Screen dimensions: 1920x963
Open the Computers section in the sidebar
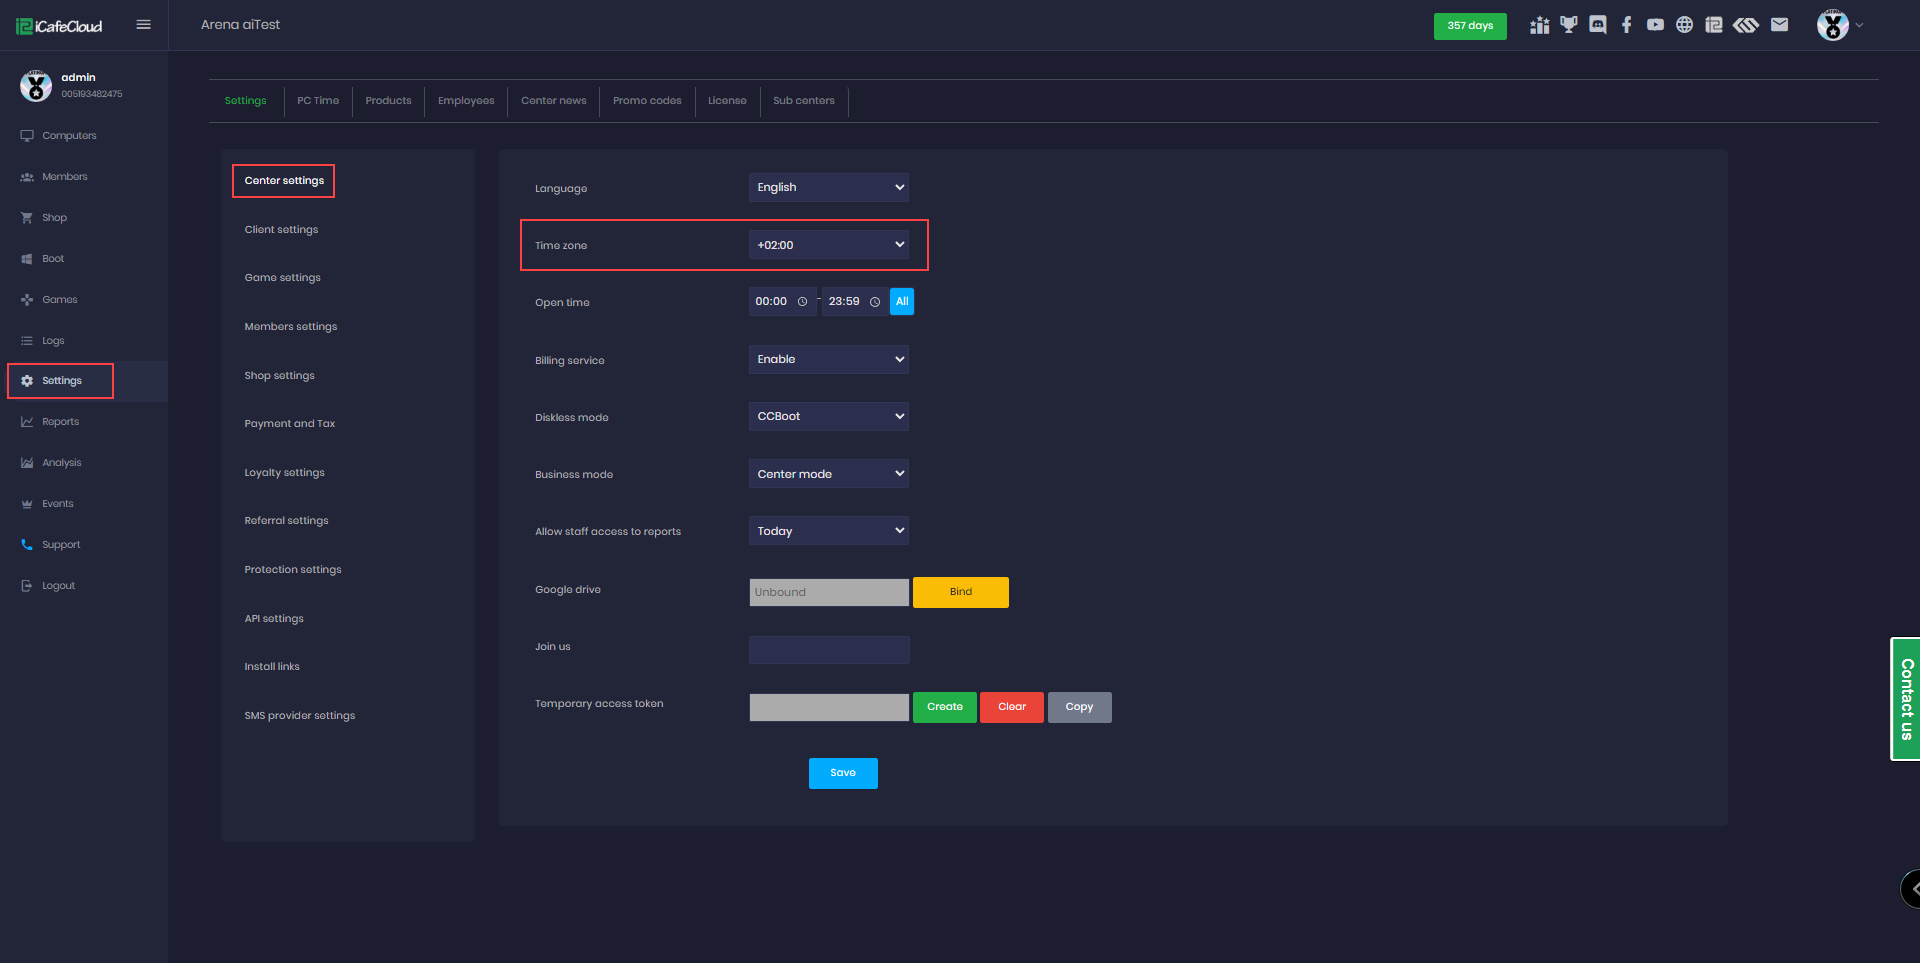point(68,135)
